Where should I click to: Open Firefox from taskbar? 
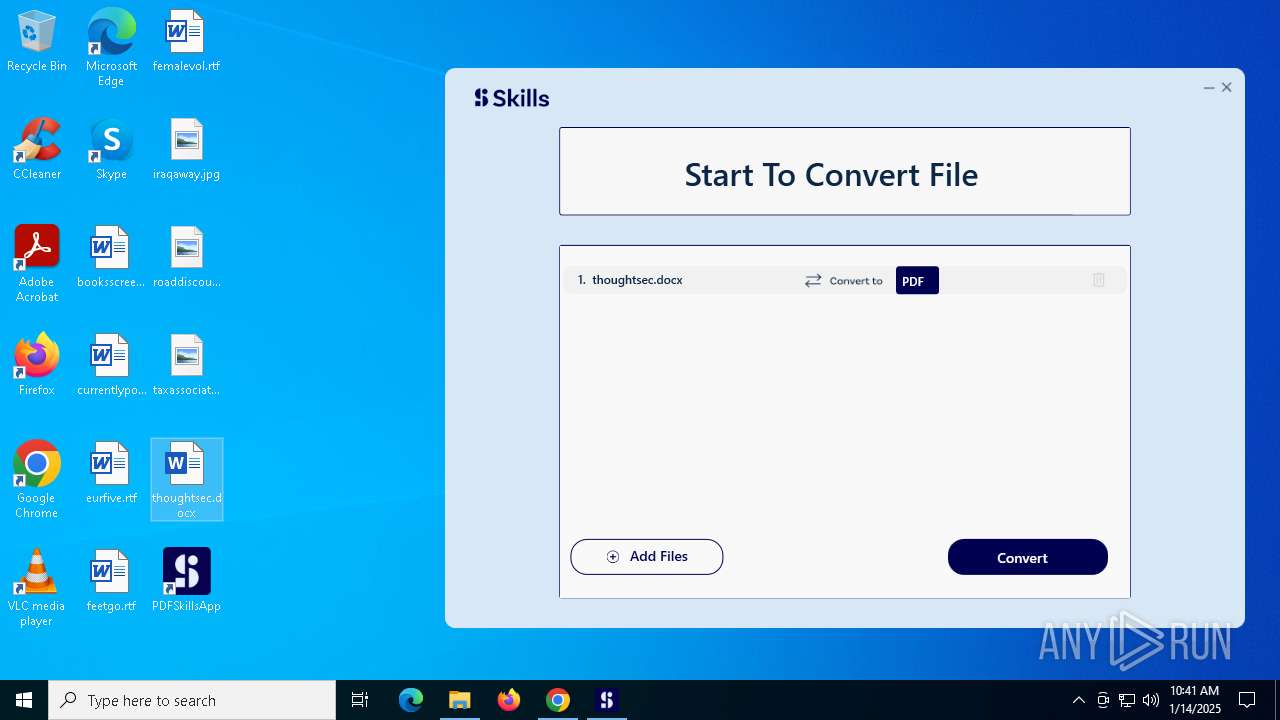coord(509,700)
